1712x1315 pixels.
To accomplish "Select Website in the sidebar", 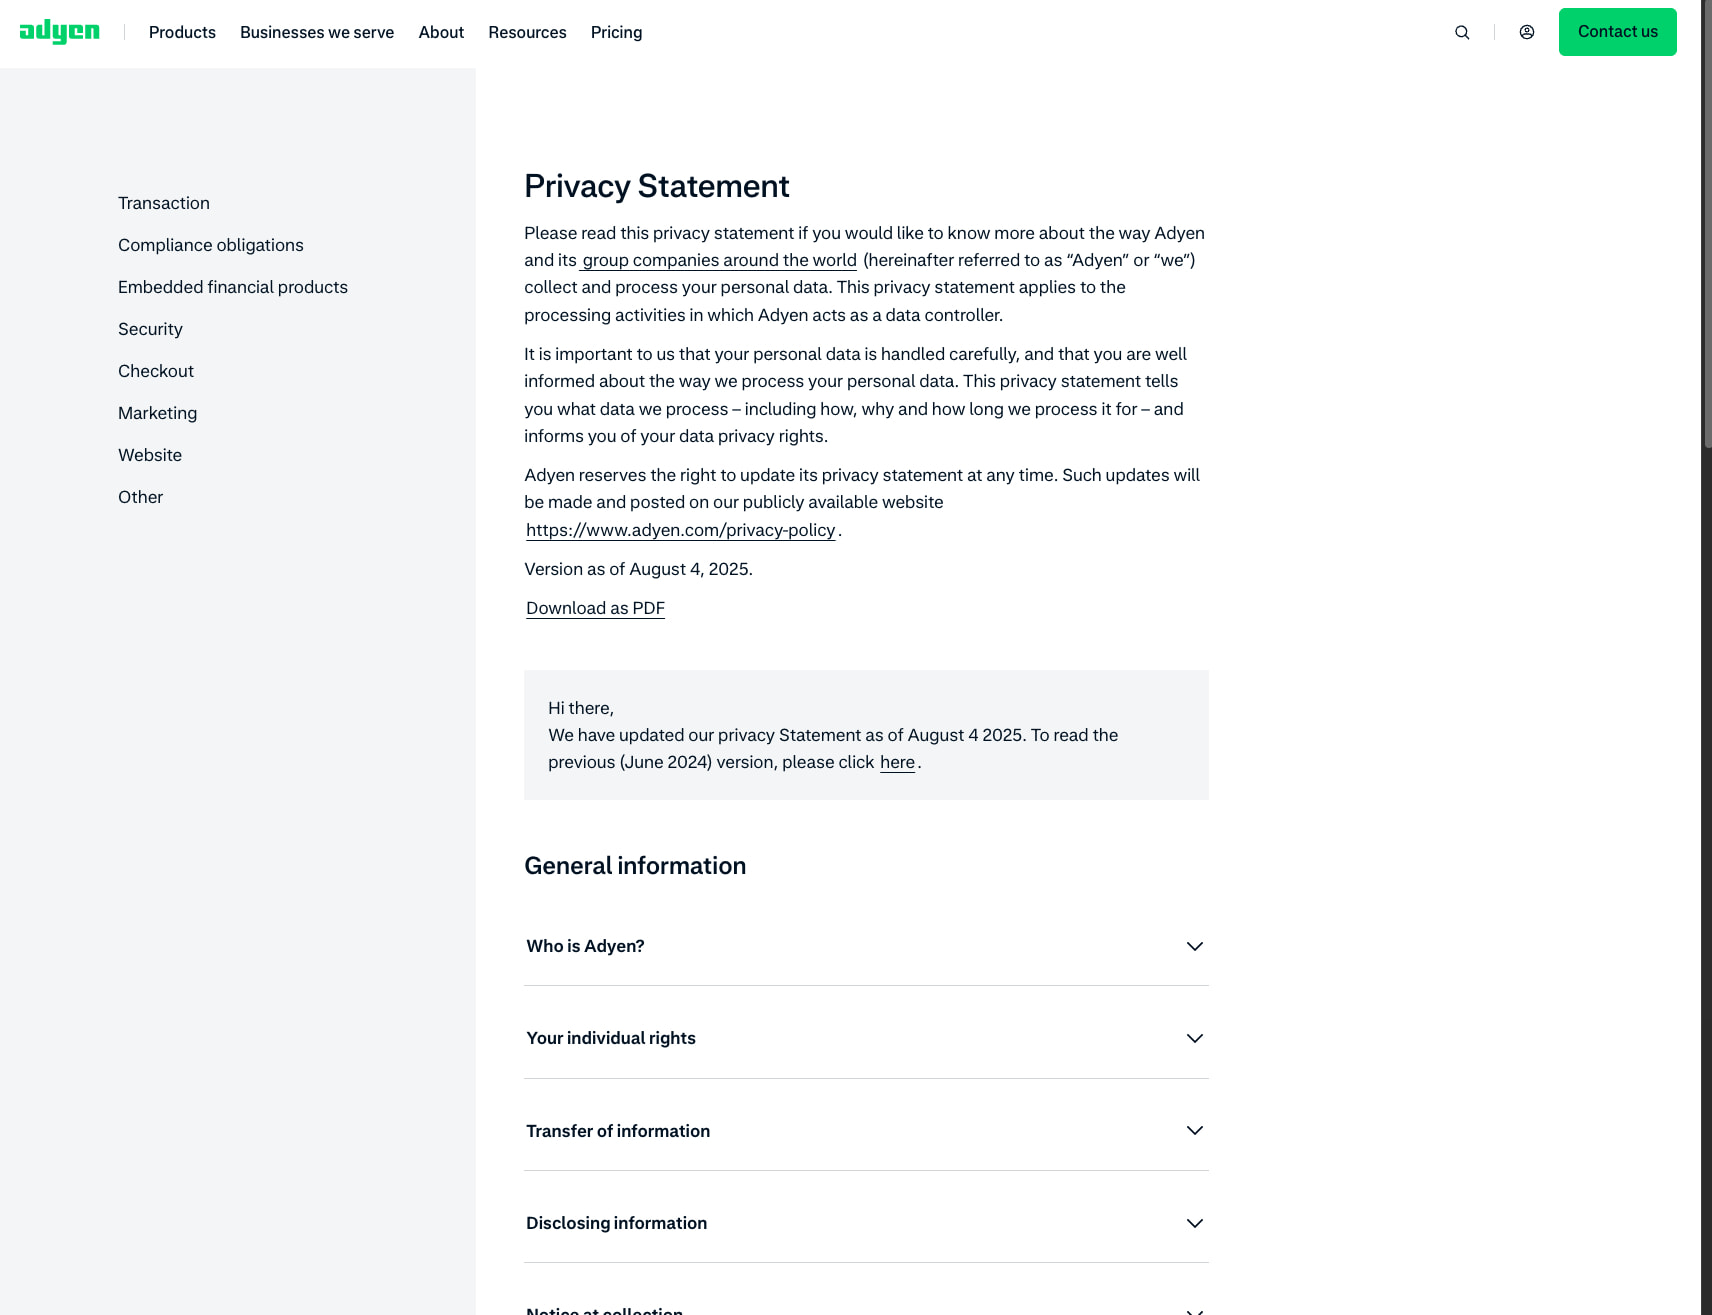I will point(150,455).
